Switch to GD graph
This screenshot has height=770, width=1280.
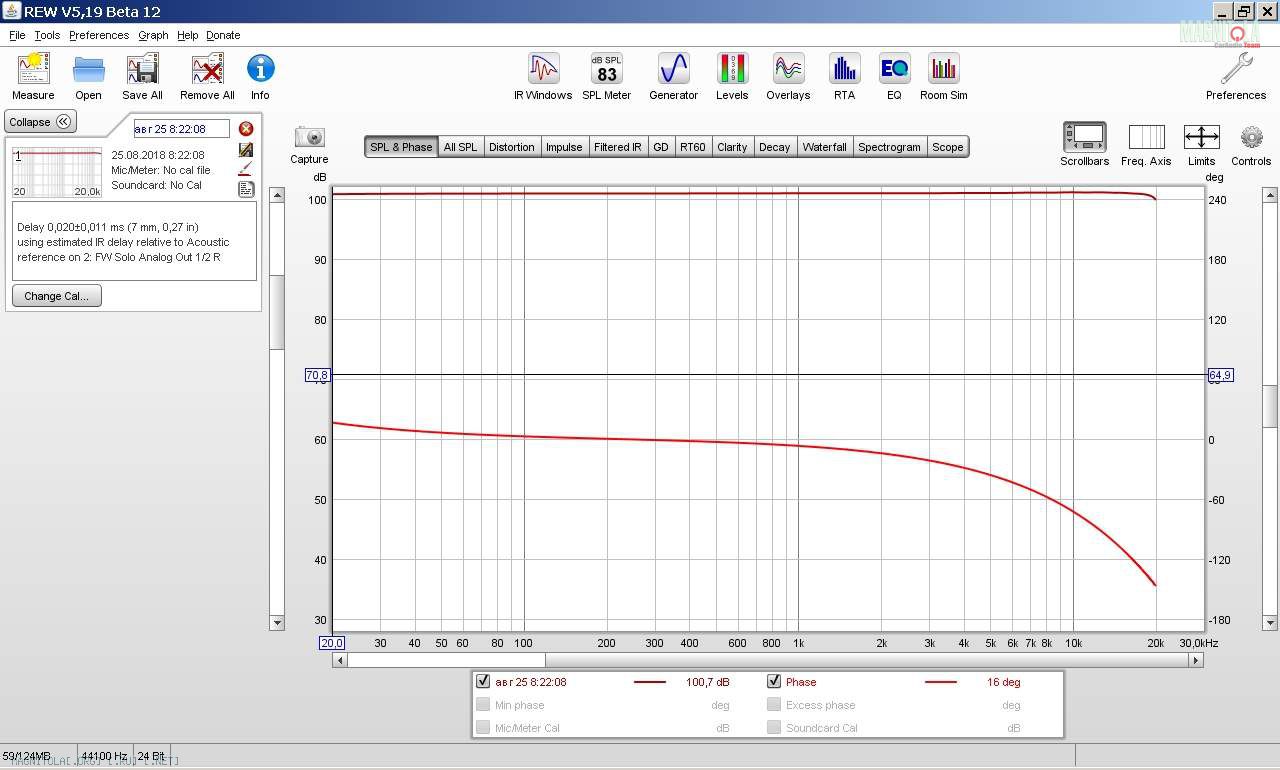coord(661,147)
